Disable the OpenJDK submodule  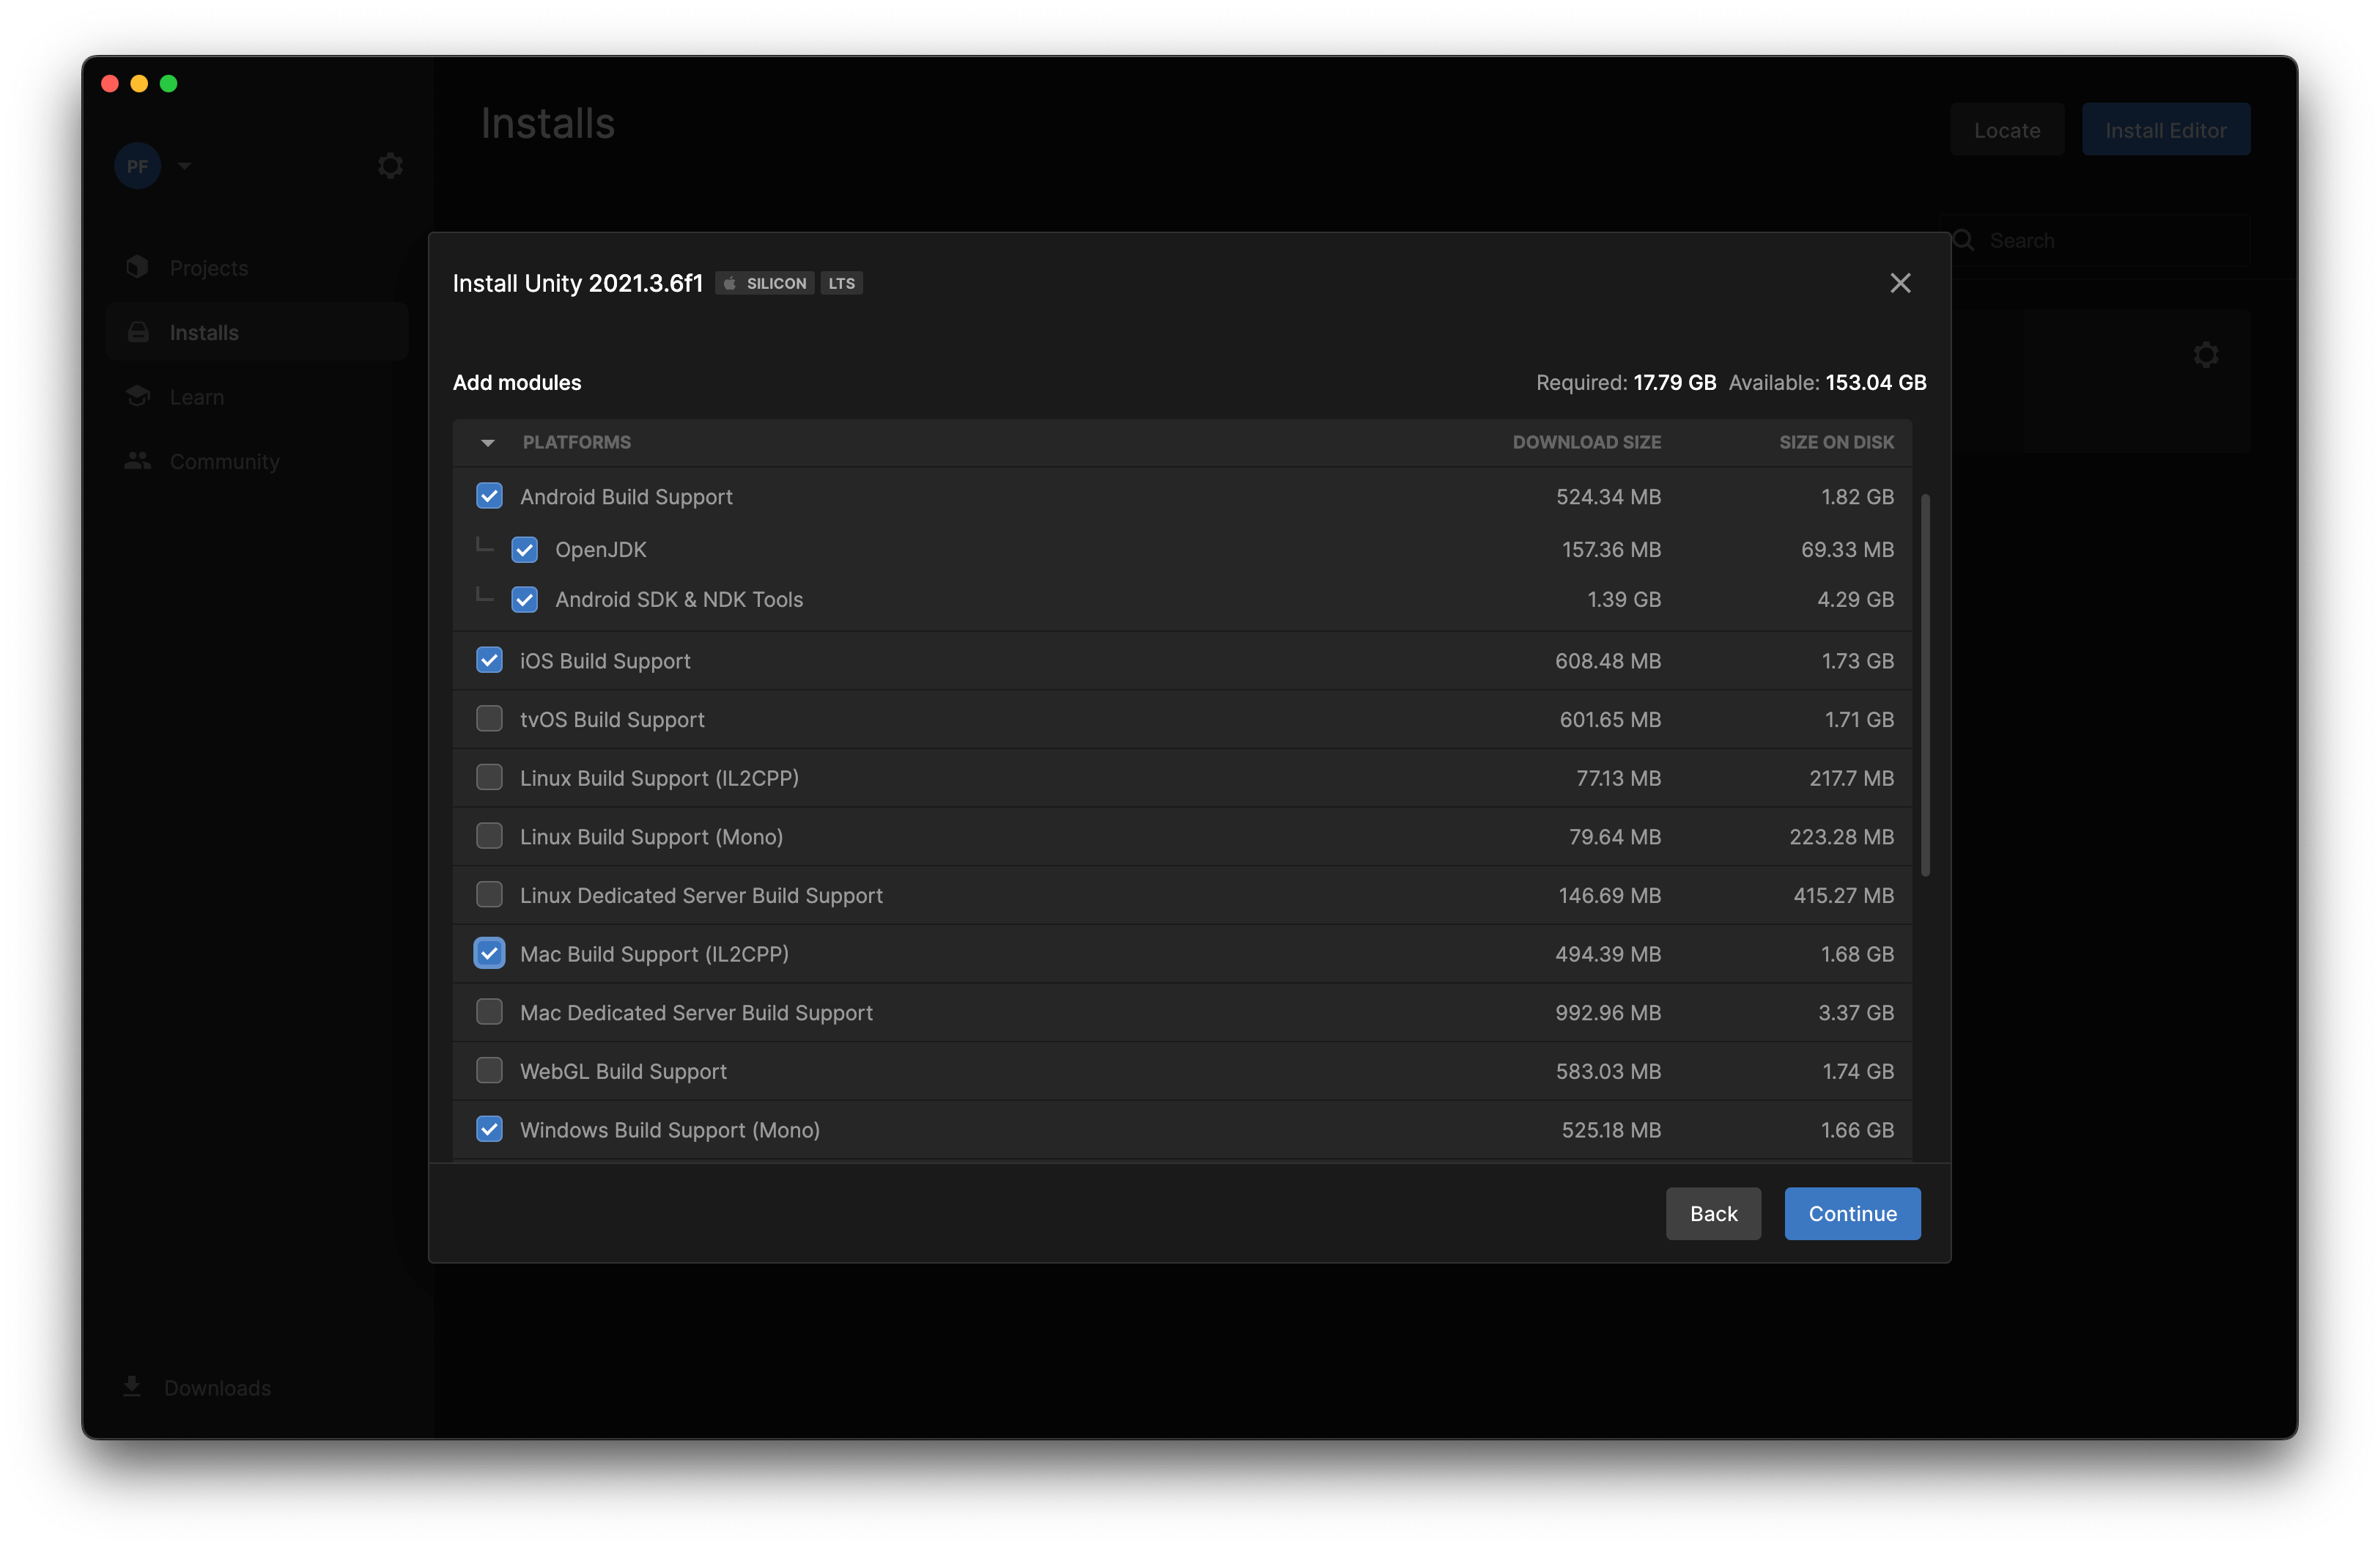tap(525, 549)
